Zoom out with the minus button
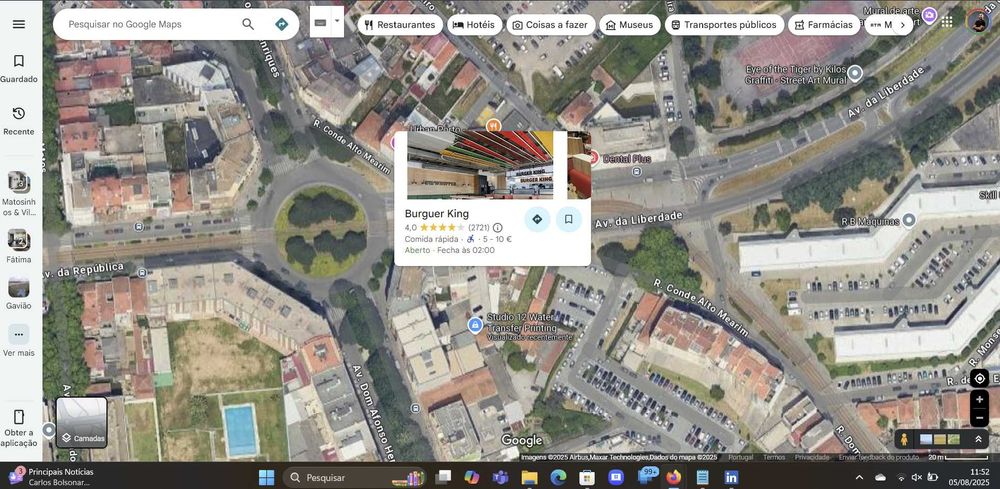 coord(979,418)
